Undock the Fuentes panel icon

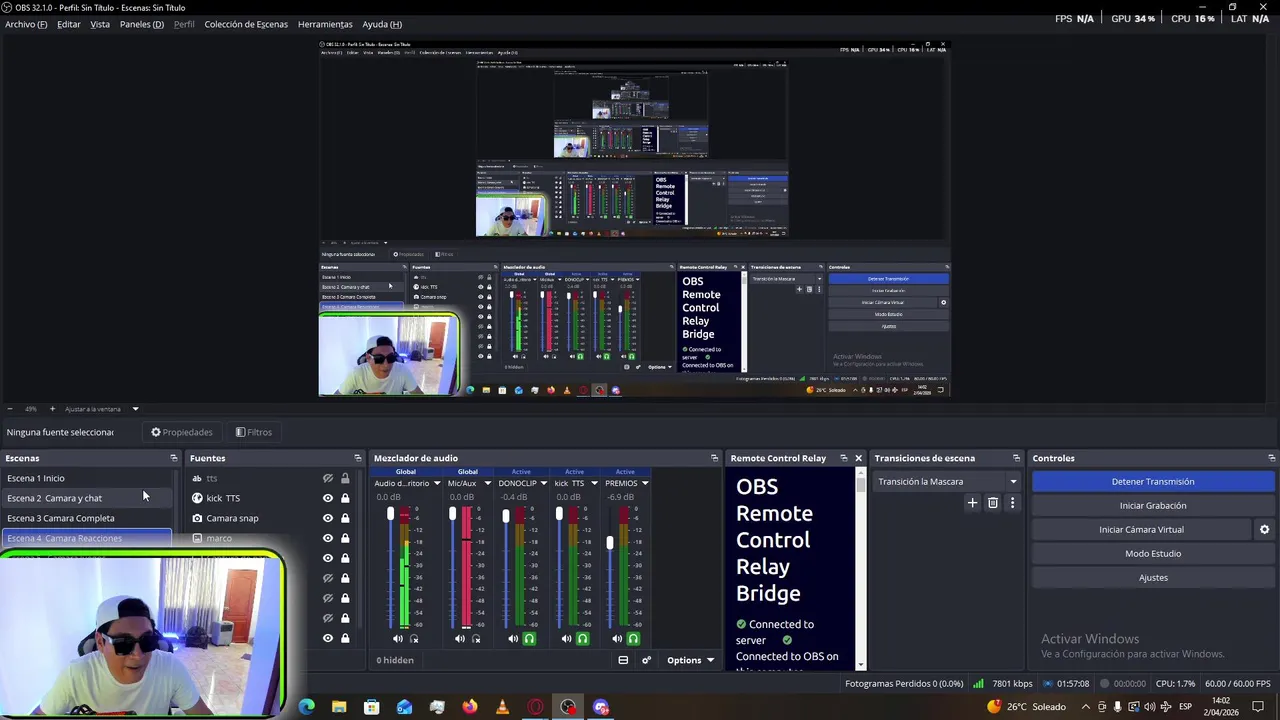[357, 458]
